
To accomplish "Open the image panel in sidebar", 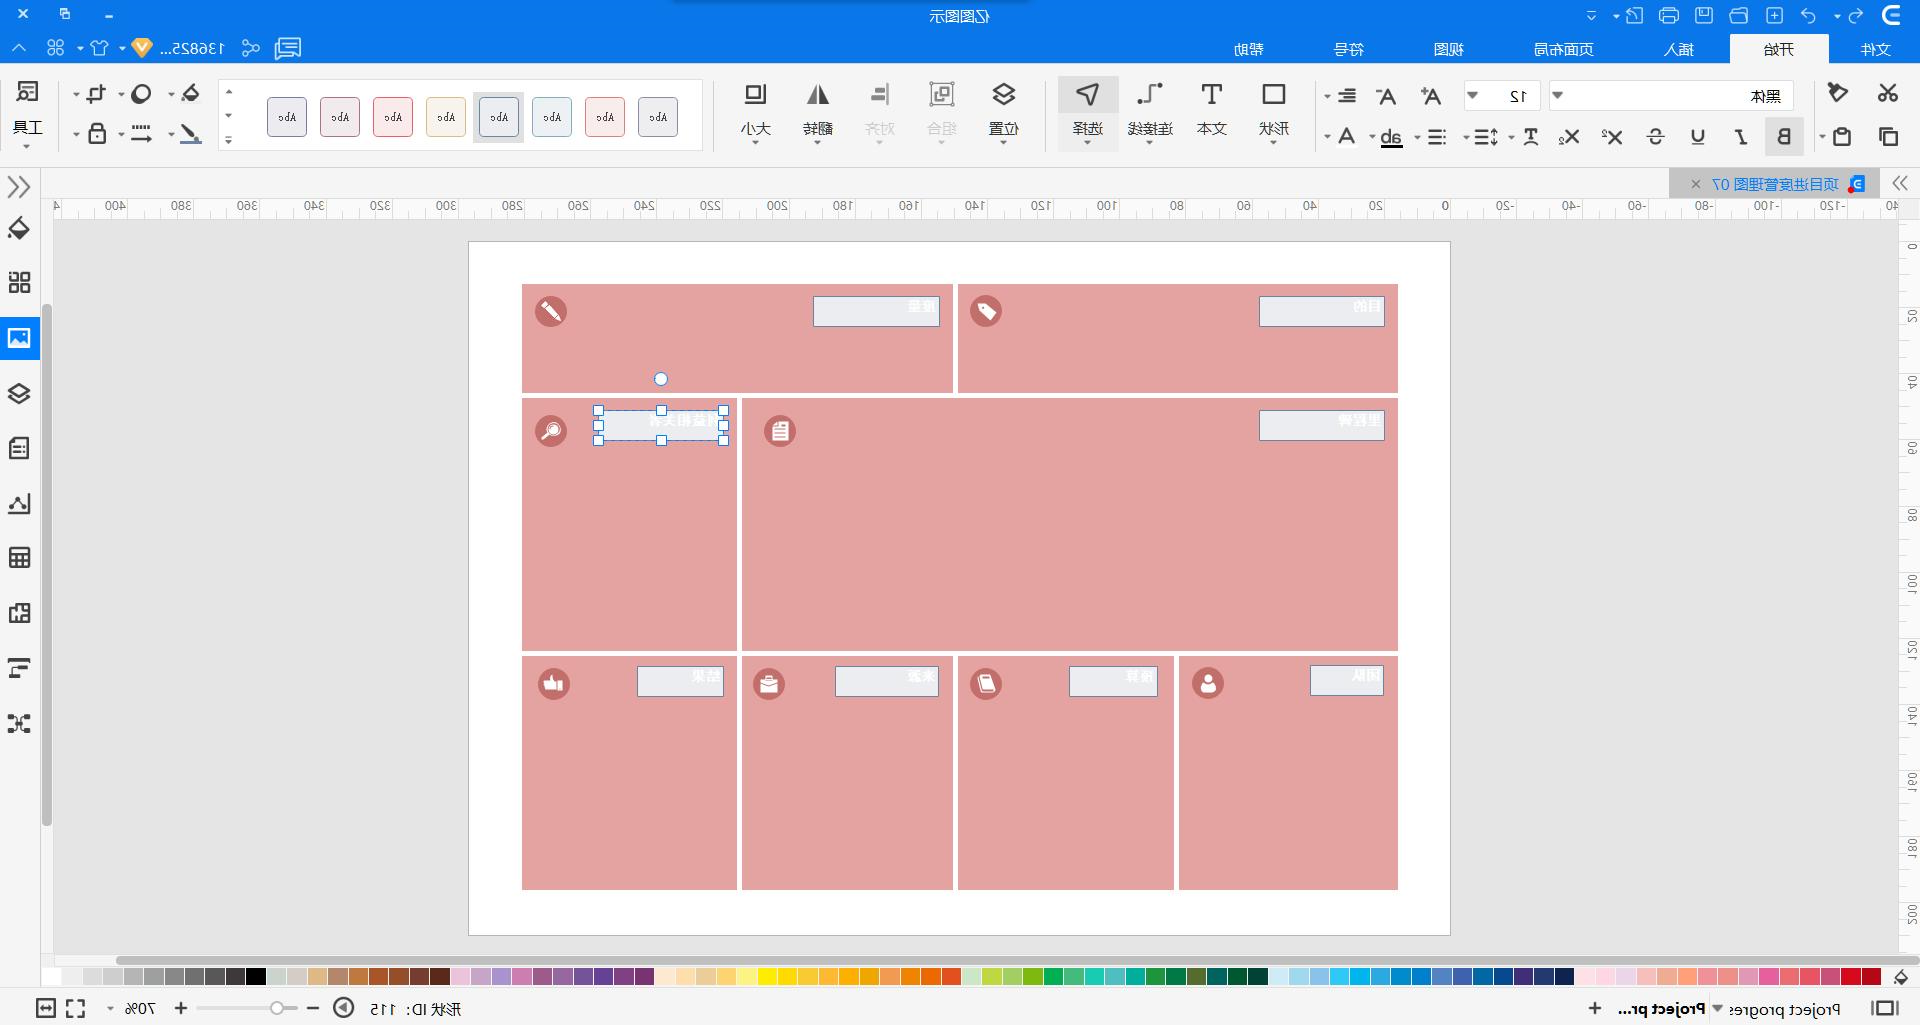I will 19,338.
